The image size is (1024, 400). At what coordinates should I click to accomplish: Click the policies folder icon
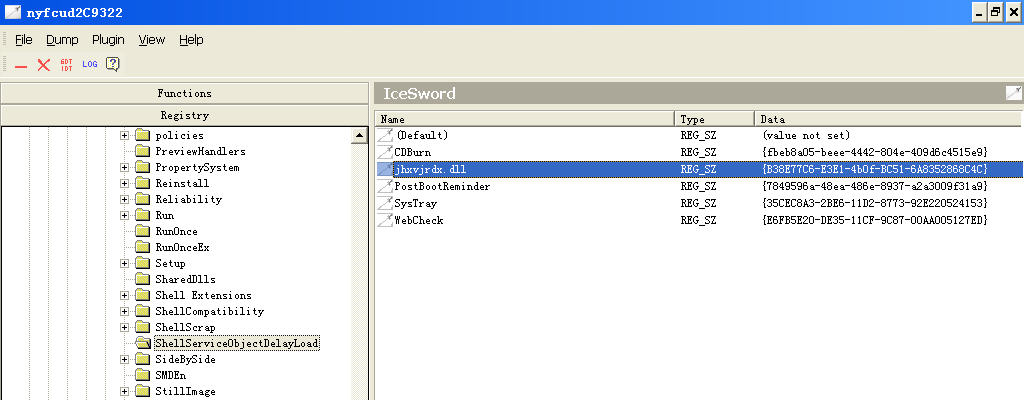coord(142,135)
